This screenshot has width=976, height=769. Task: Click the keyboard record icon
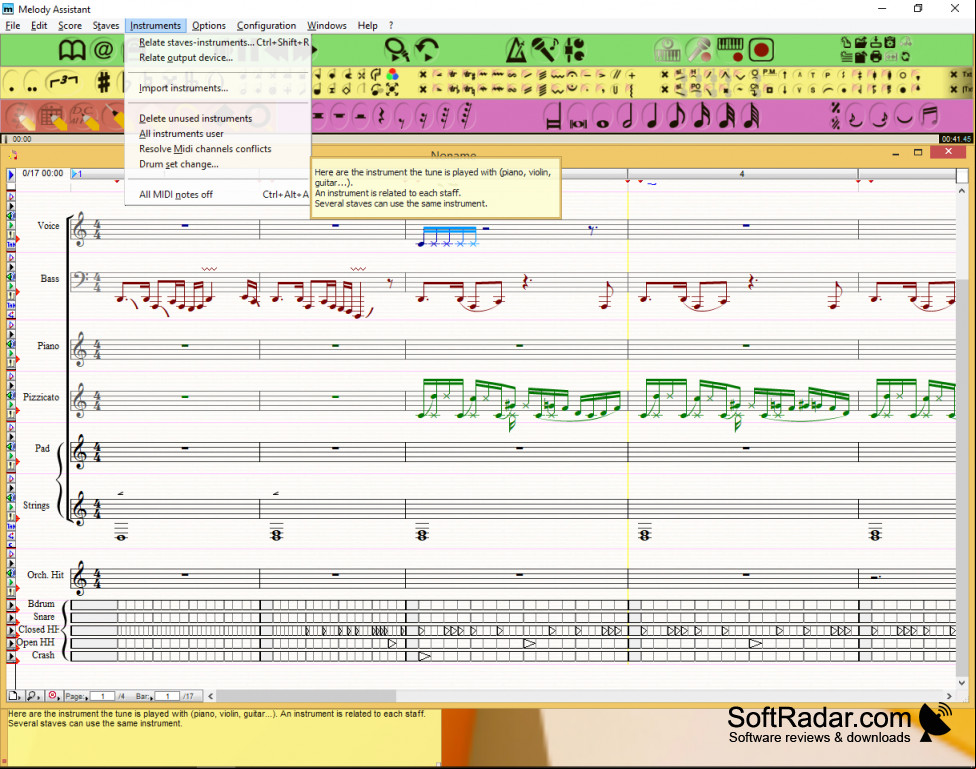(x=731, y=50)
